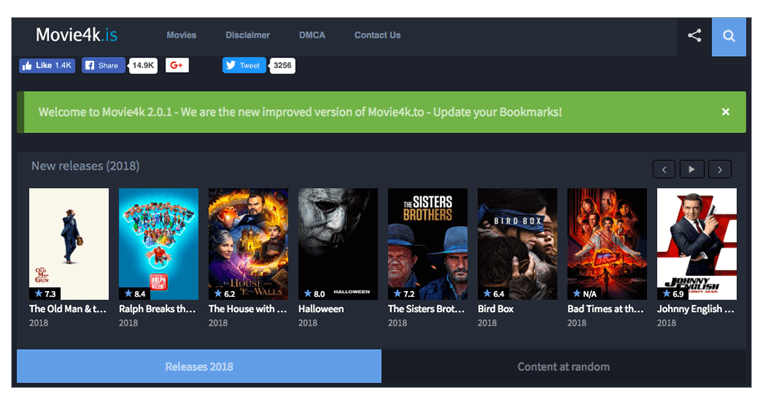Open The House with a Clock poster
The image size is (776, 406).
pyautogui.click(x=248, y=244)
